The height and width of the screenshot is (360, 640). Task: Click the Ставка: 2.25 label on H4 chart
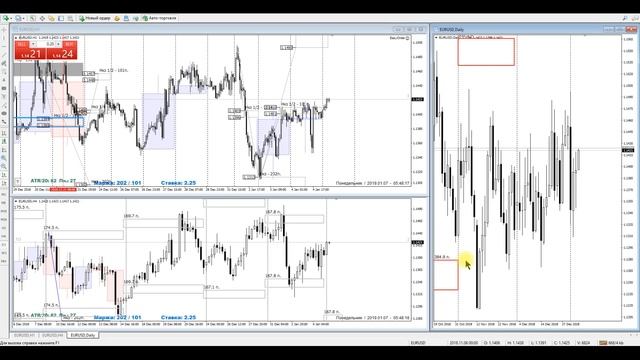178,317
